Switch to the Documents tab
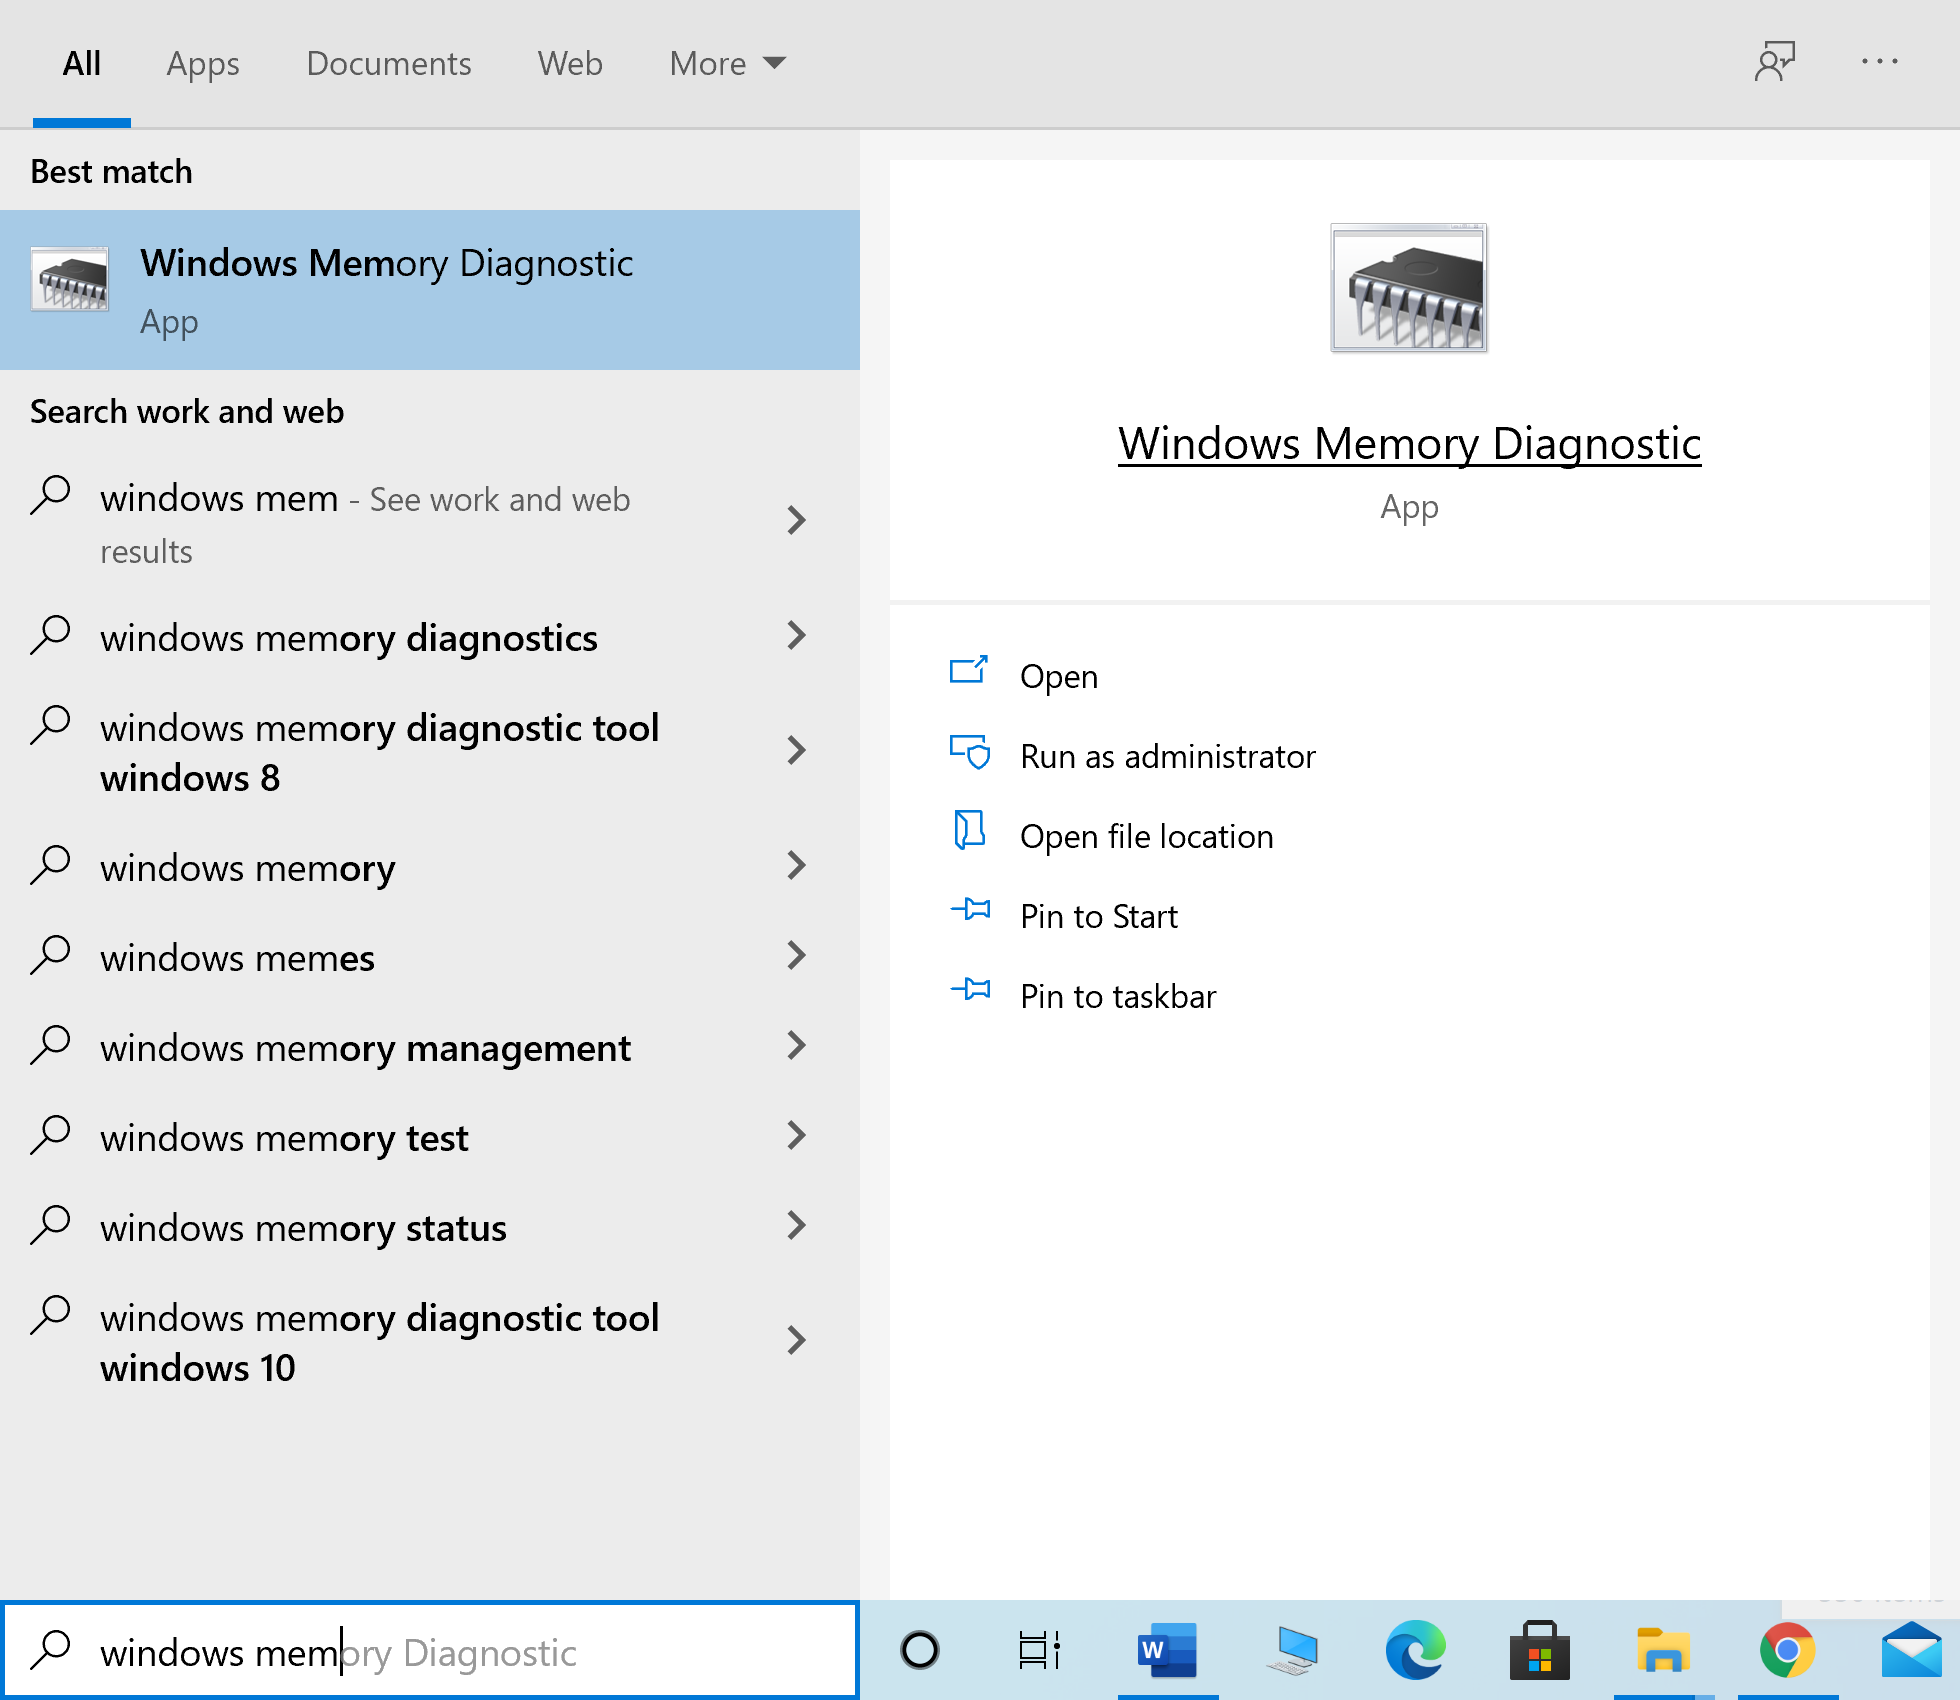1960x1700 pixels. pos(389,63)
